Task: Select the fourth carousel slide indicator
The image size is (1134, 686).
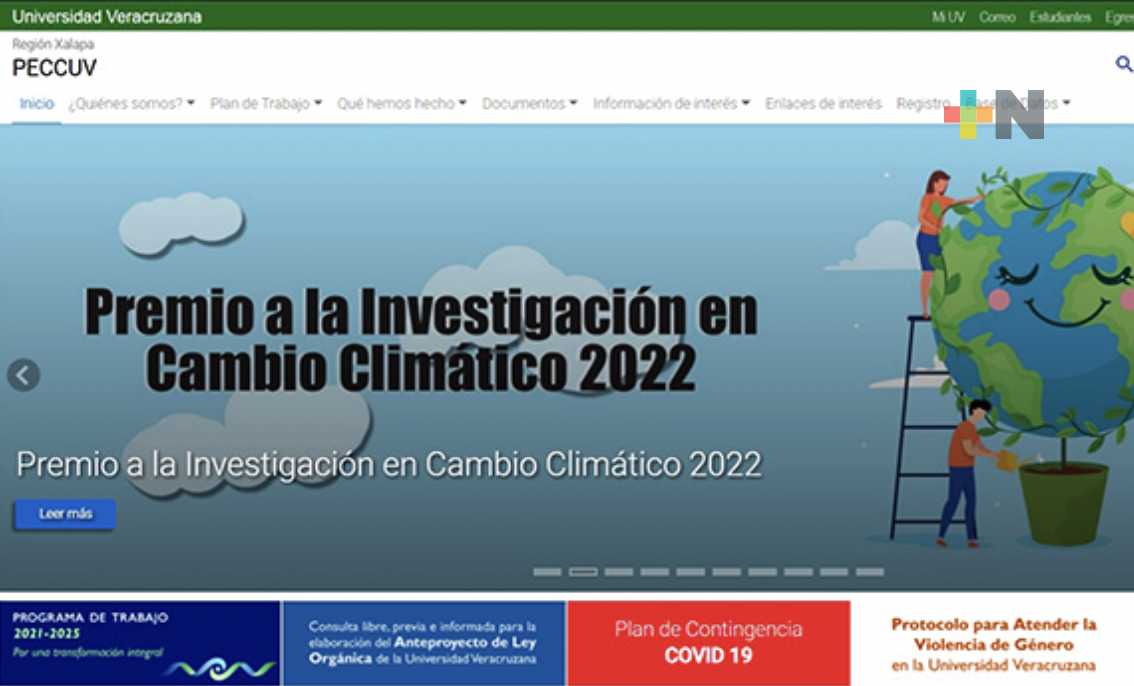Action: pos(655,572)
